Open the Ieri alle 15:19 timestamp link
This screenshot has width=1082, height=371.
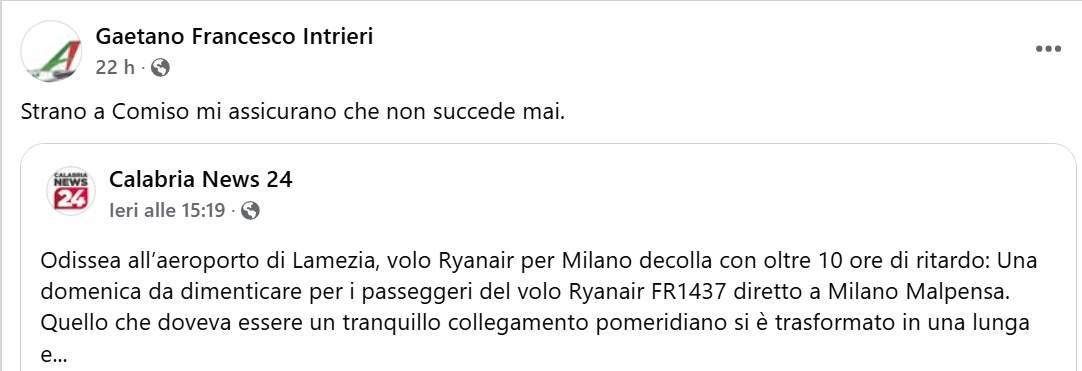pyautogui.click(x=167, y=210)
